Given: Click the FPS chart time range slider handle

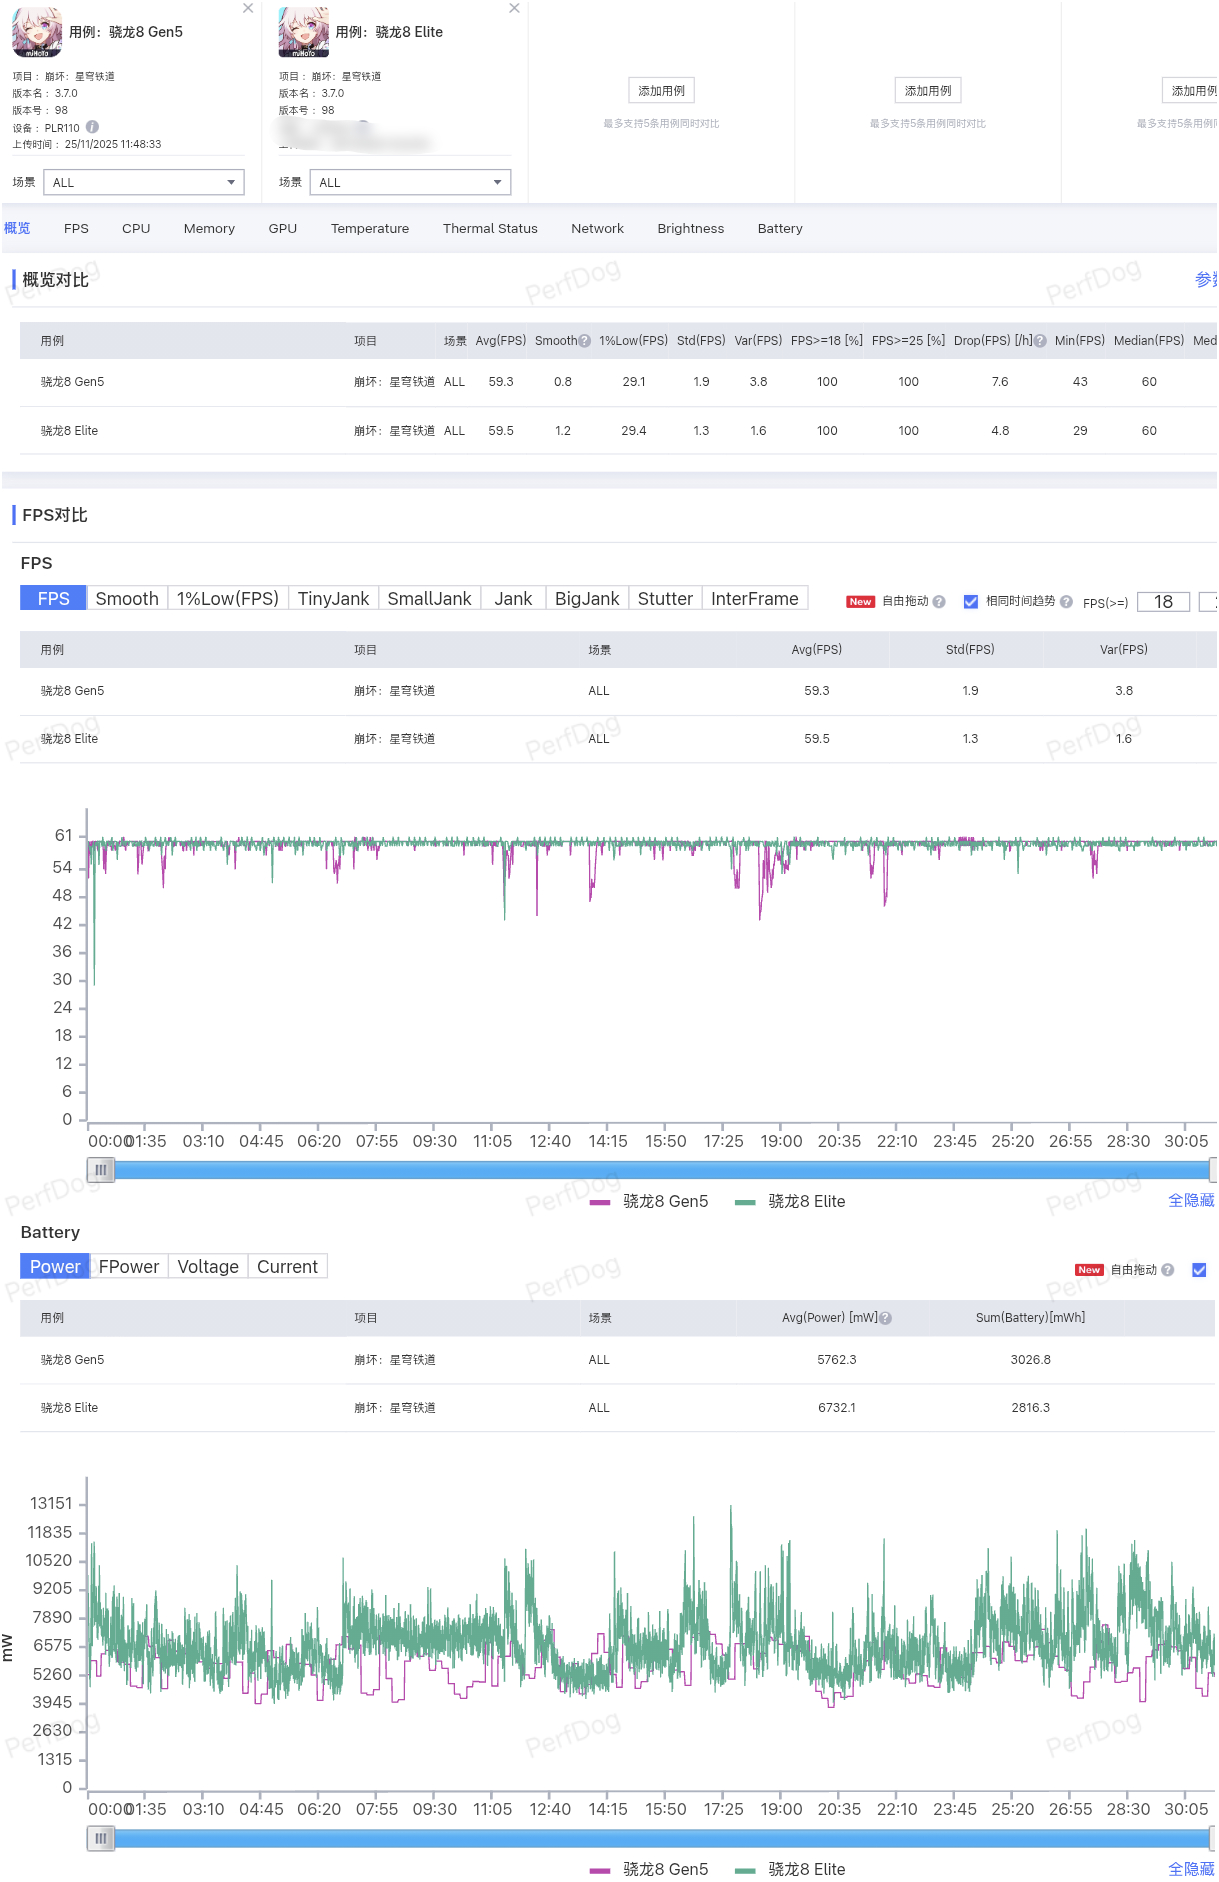Looking at the screenshot, I should 101,1170.
